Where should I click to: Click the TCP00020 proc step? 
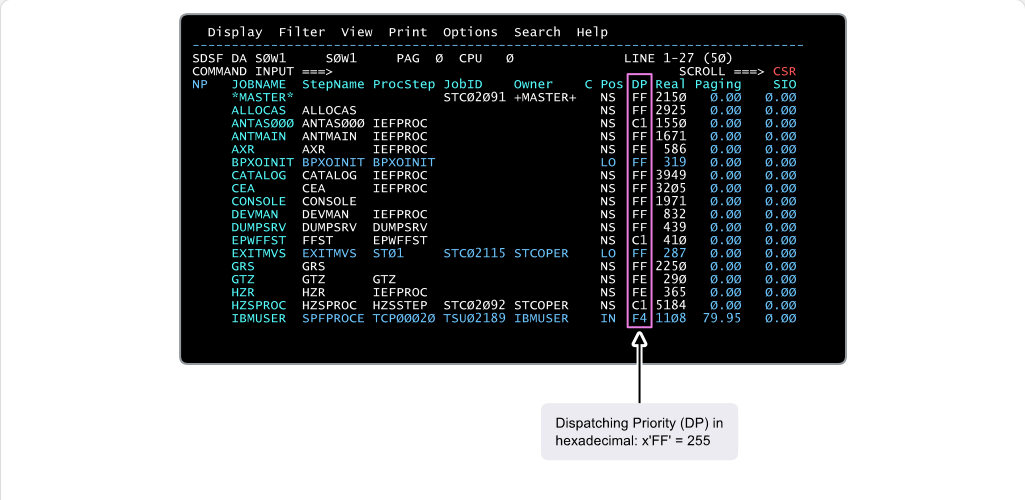coord(403,318)
